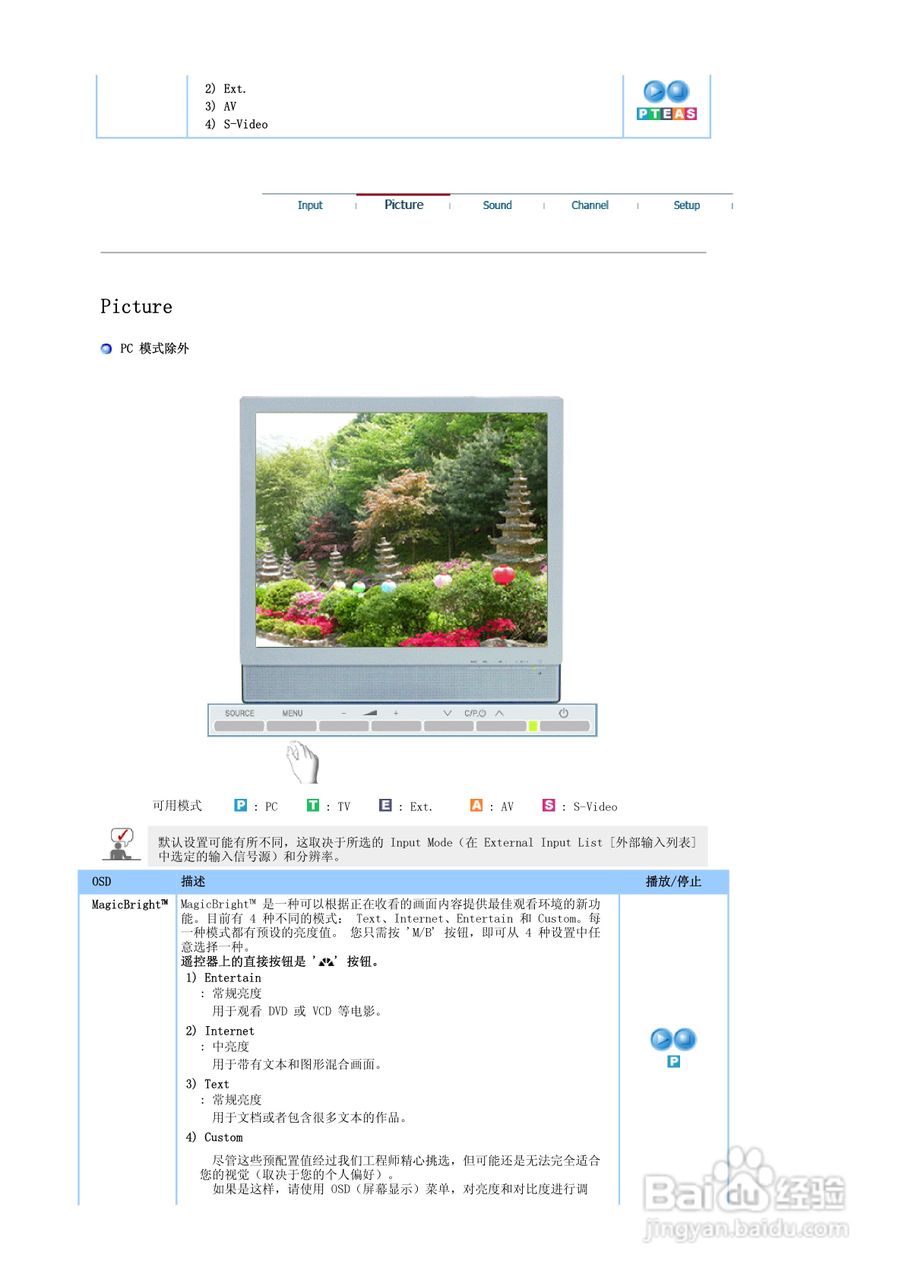Image resolution: width=905 pixels, height=1280 pixels.
Task: Click the bold line 遥控器上的直接按钮是
Action: (280, 962)
